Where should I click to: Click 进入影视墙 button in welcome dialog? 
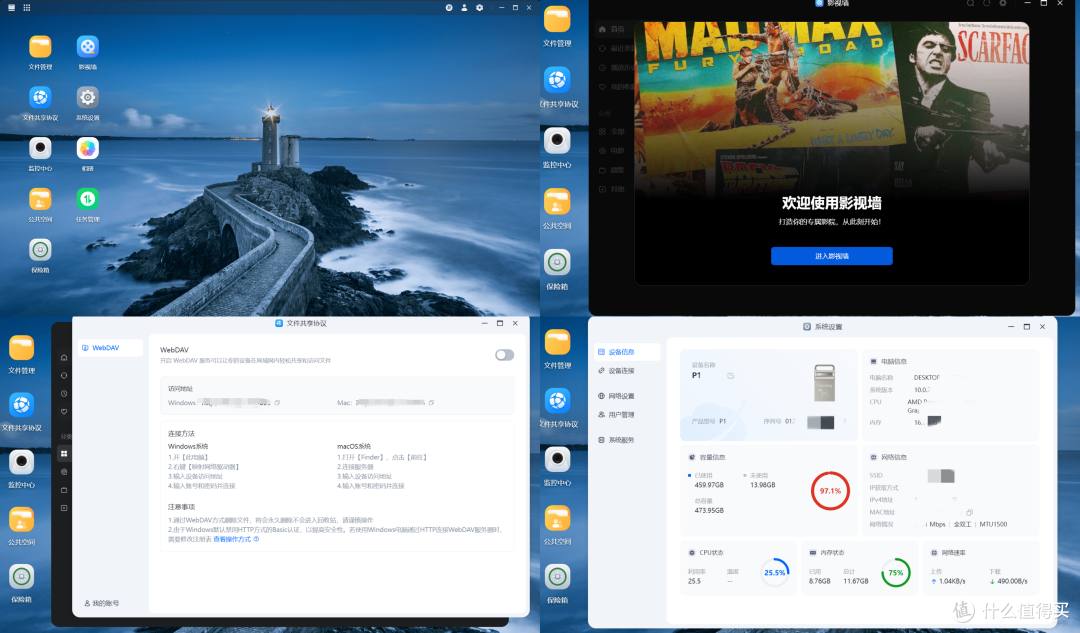coord(831,256)
